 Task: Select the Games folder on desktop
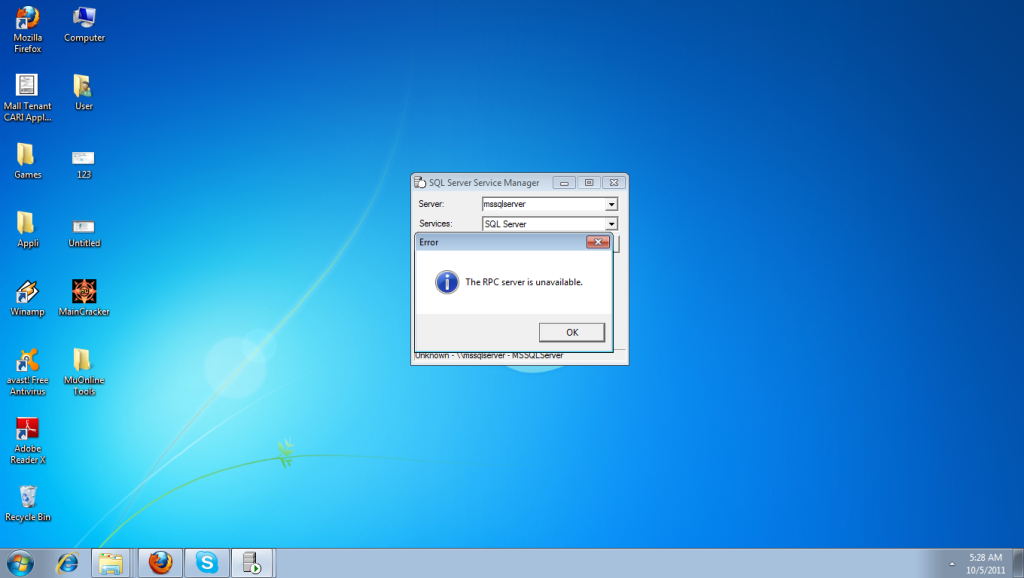coord(27,161)
